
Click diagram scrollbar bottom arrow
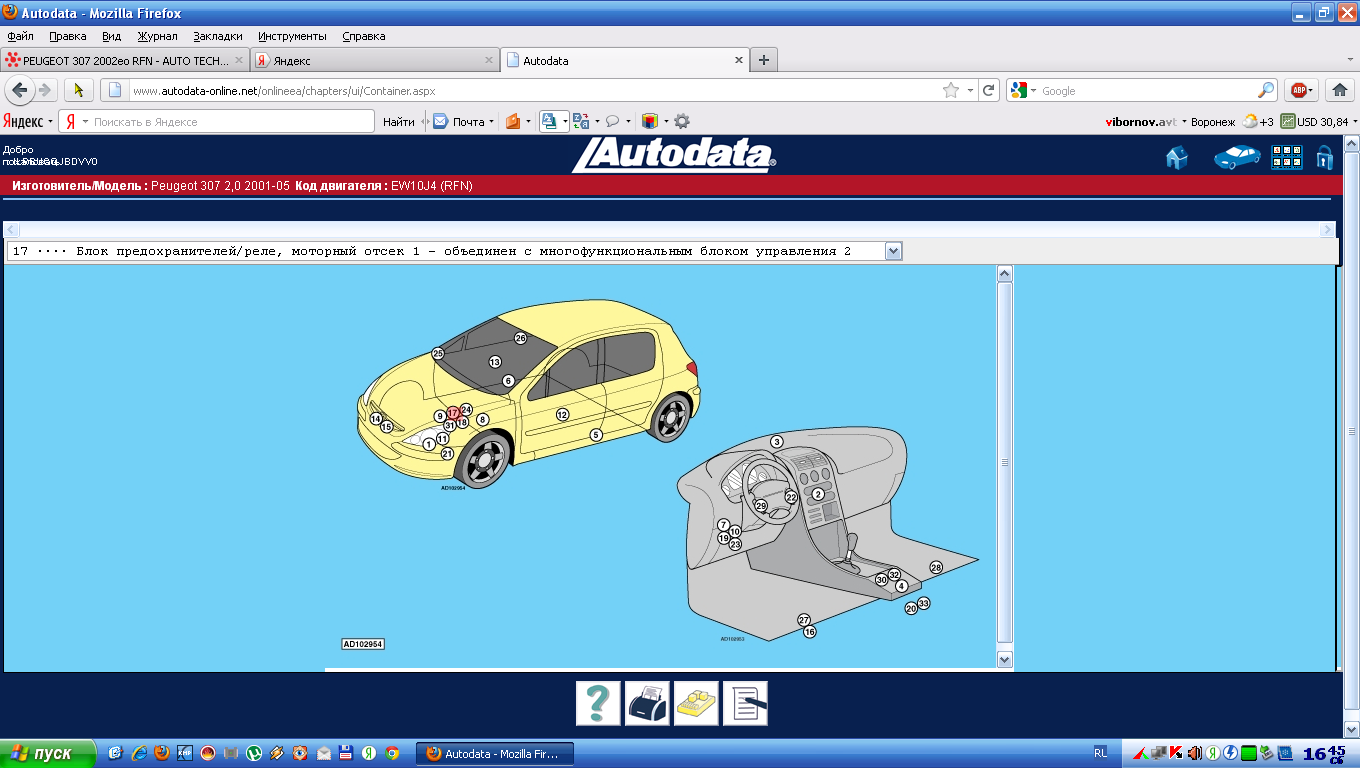(1005, 659)
